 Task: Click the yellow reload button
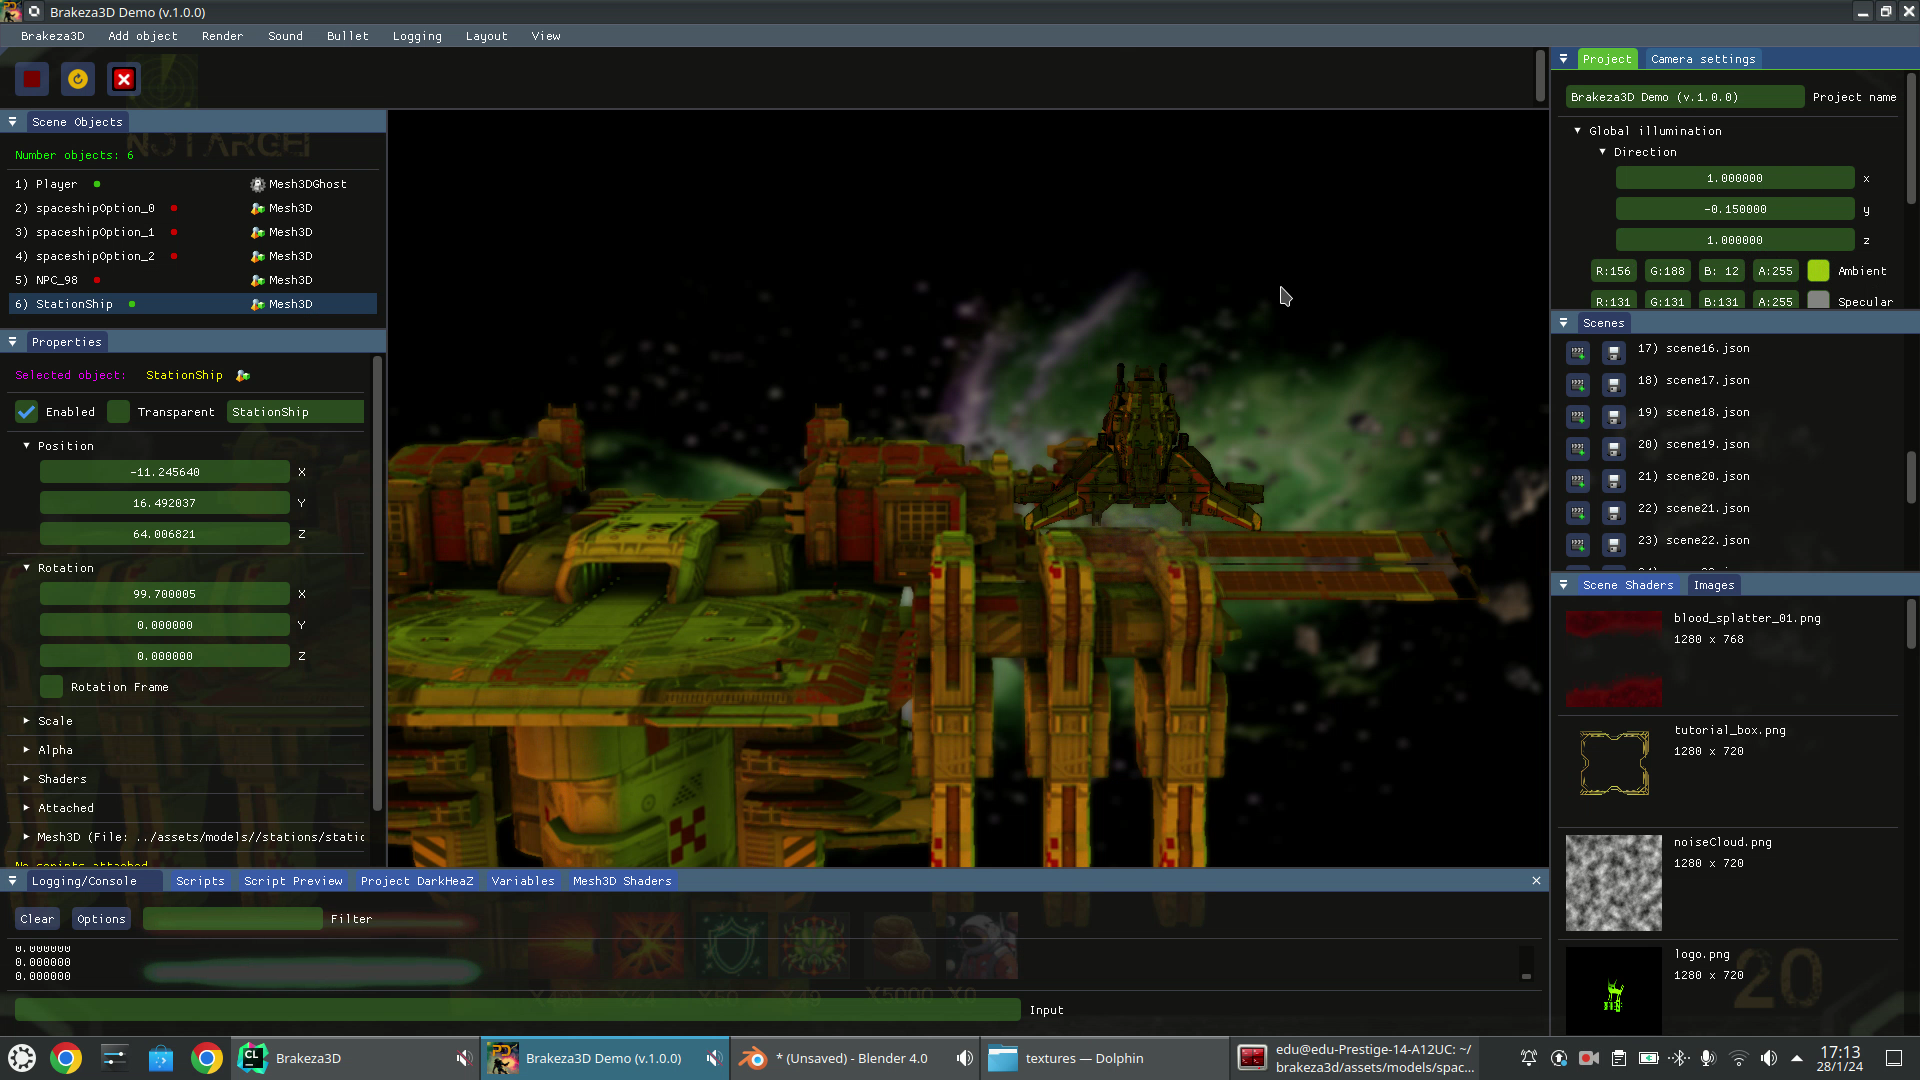[x=78, y=79]
